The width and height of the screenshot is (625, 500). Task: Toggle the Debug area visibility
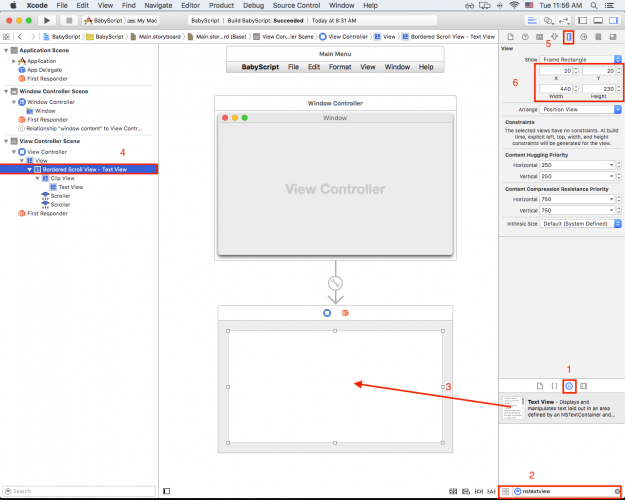pos(598,20)
